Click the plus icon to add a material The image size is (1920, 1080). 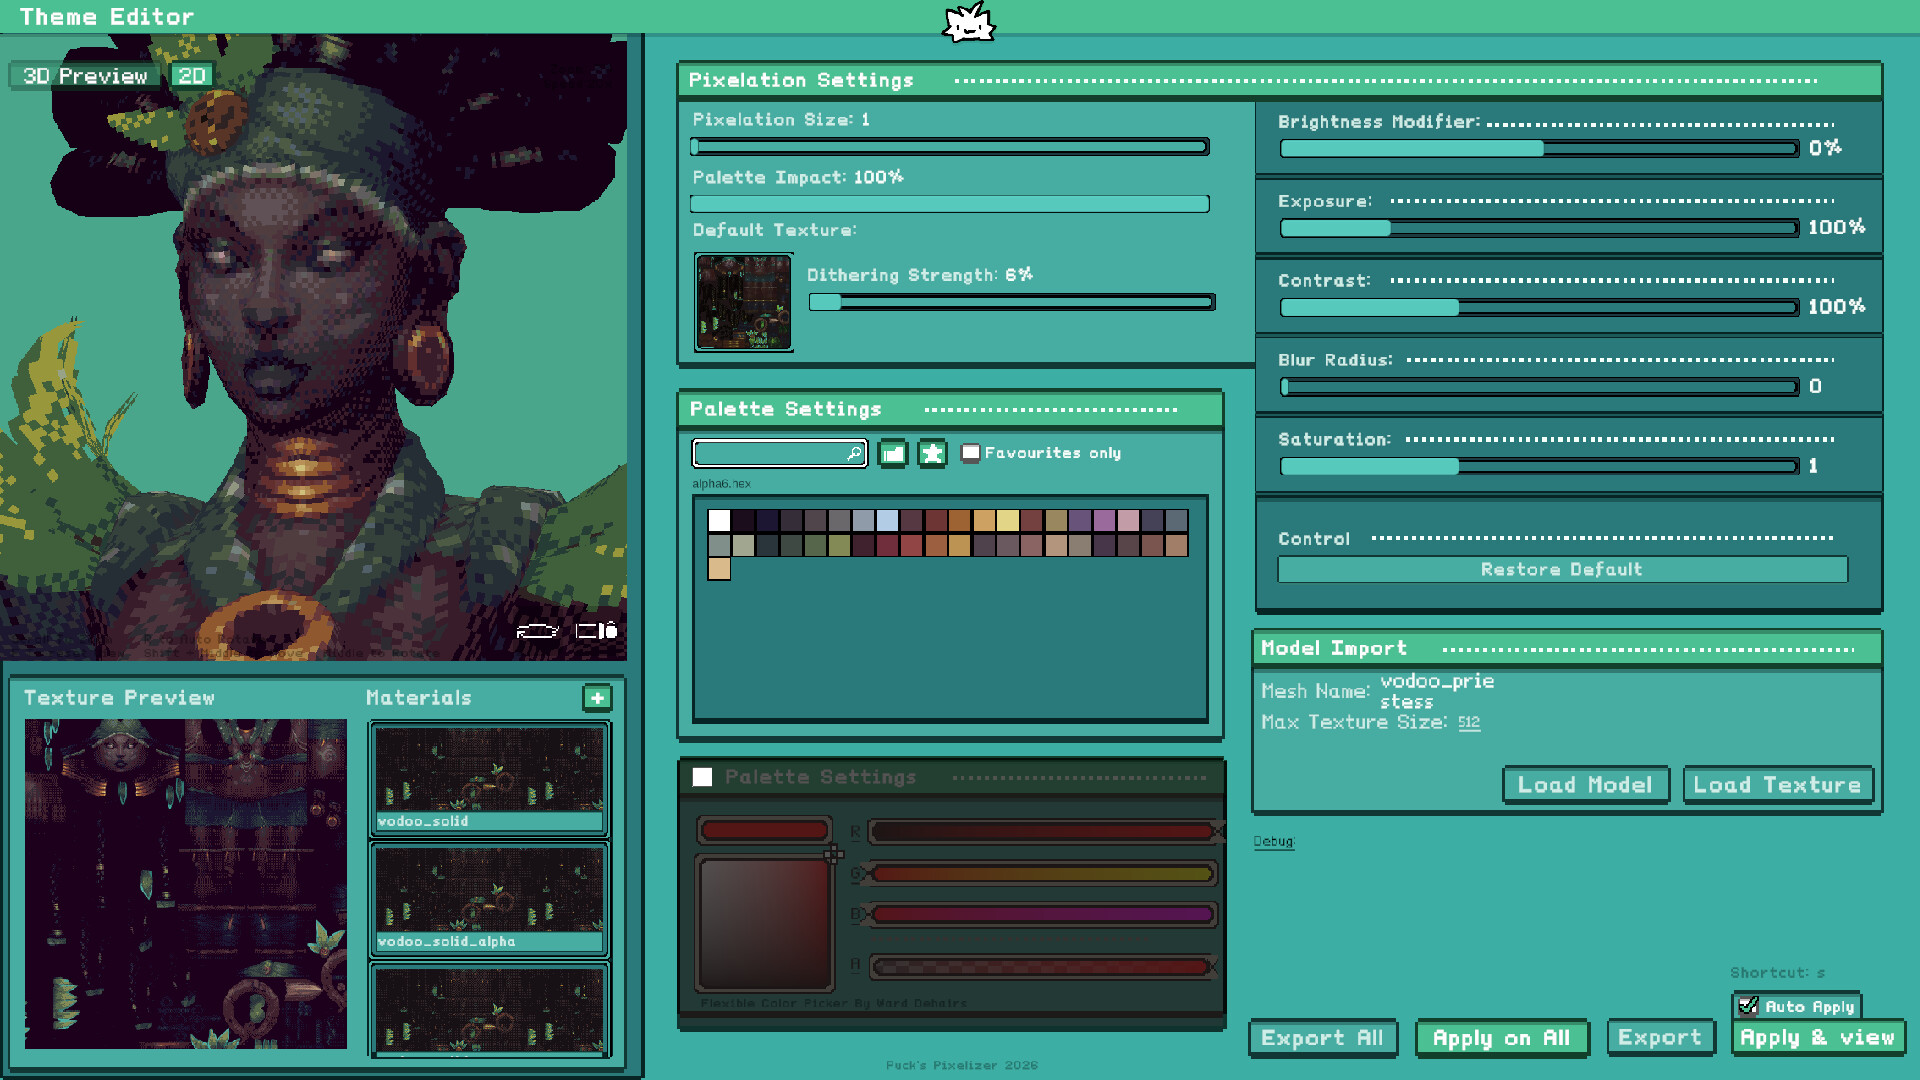(x=597, y=698)
